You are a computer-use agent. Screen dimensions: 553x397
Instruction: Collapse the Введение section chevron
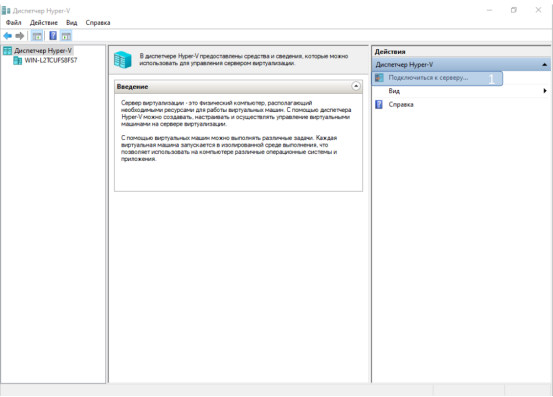pyautogui.click(x=356, y=86)
